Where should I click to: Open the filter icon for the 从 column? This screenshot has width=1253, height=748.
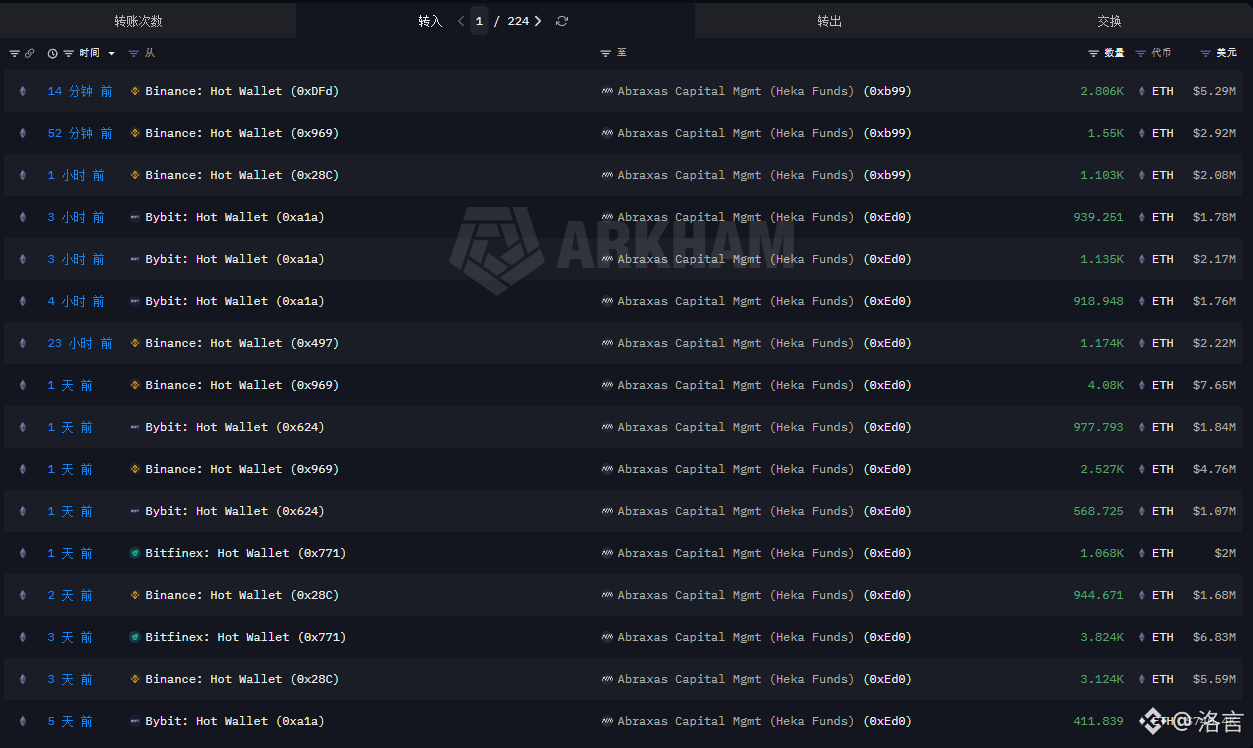136,53
